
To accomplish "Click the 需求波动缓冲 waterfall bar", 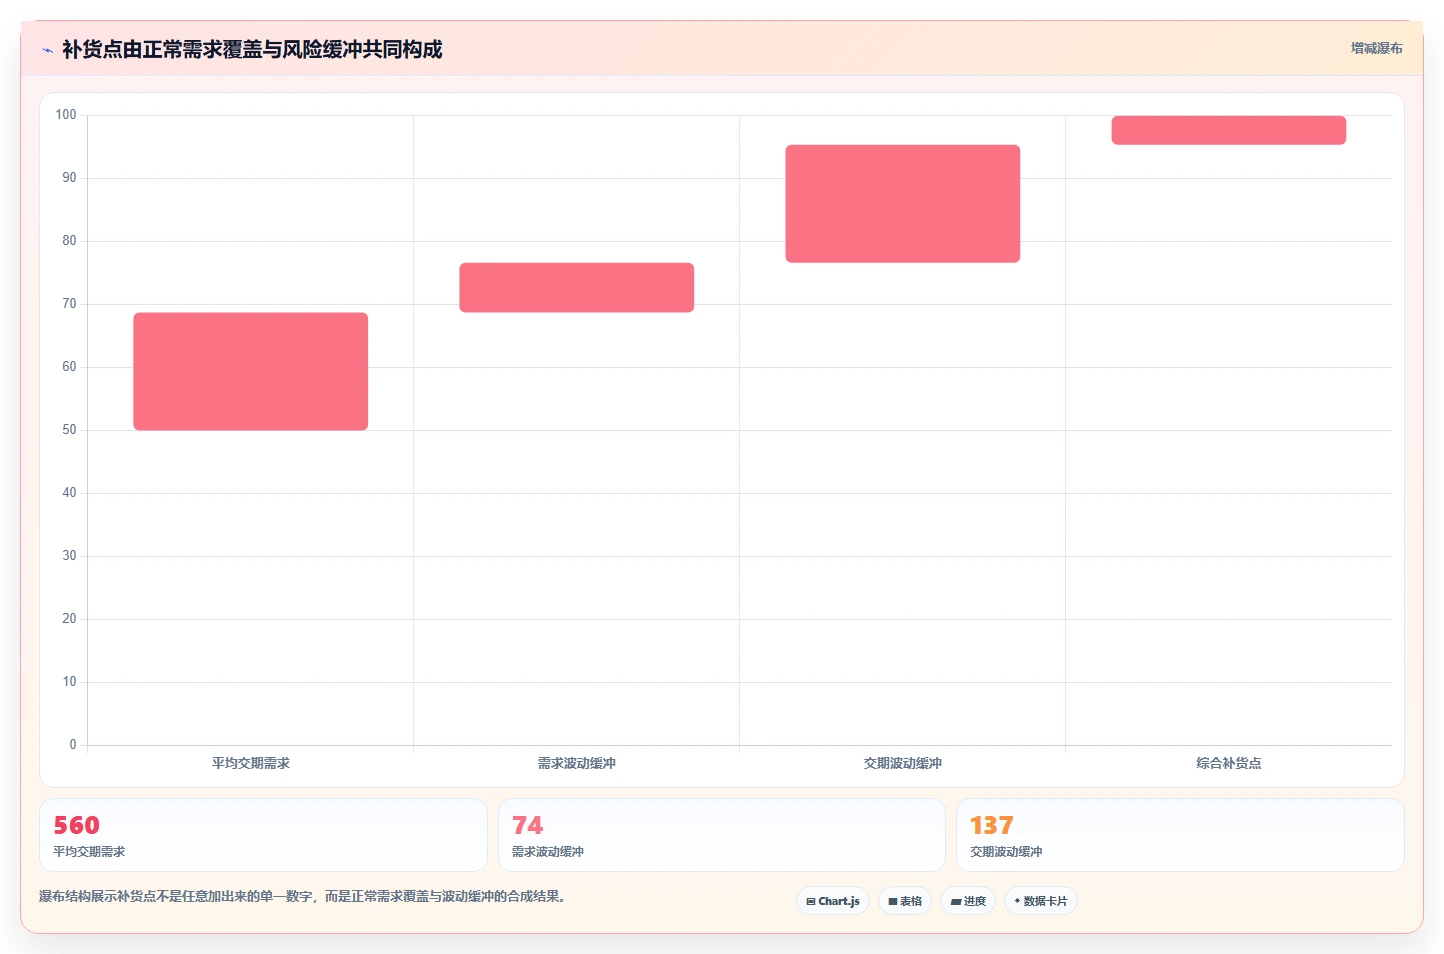I will point(577,287).
